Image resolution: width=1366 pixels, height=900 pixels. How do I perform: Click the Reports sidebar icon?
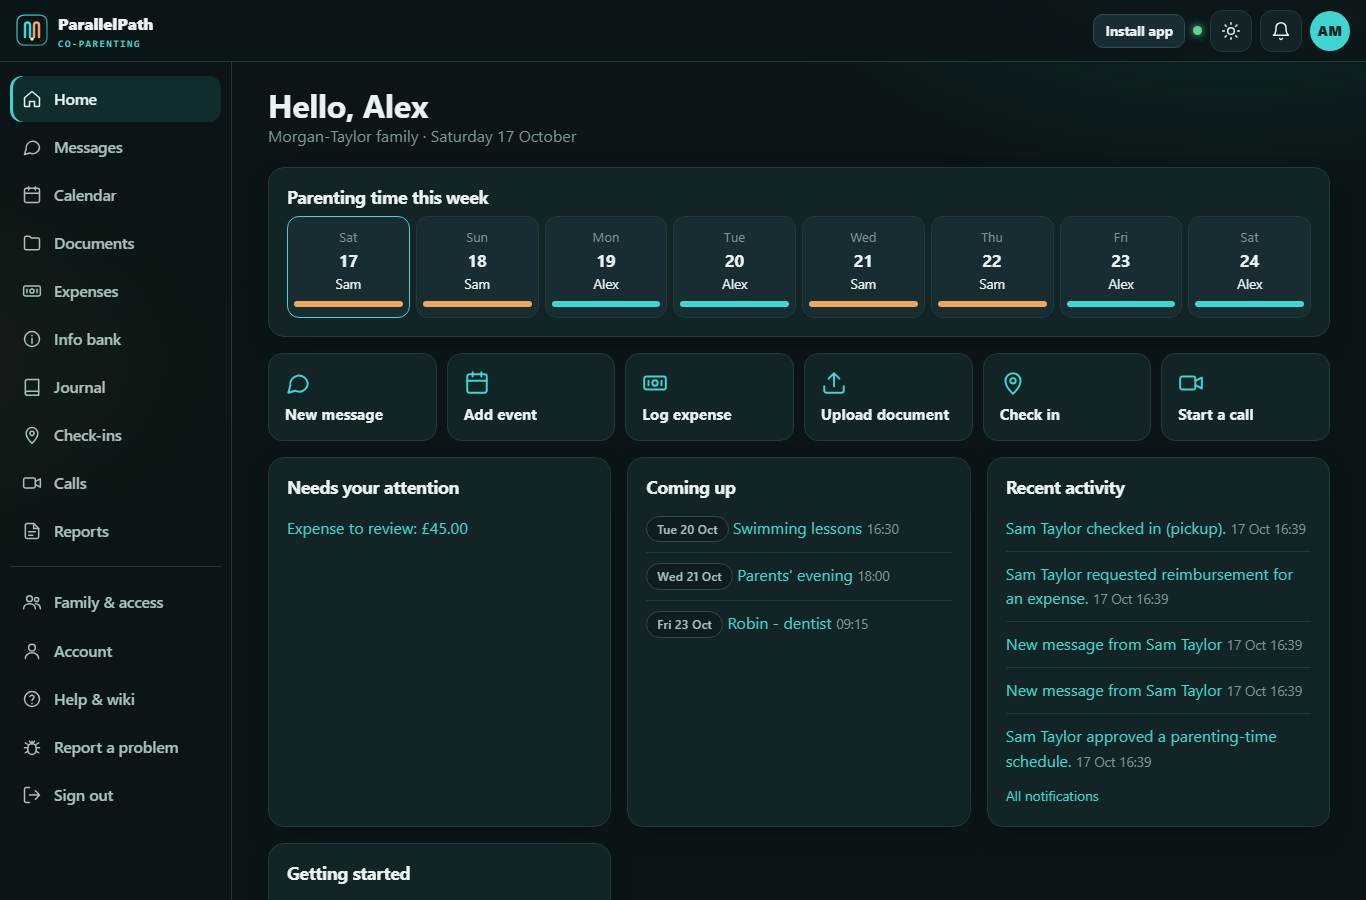pyautogui.click(x=32, y=532)
